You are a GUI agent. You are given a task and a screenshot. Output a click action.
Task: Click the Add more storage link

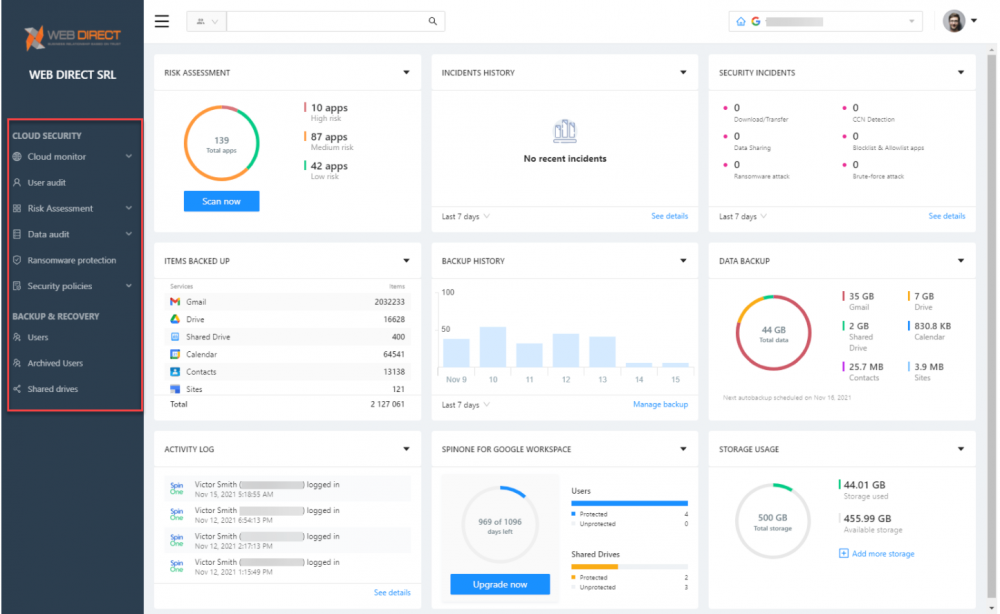[x=883, y=553]
